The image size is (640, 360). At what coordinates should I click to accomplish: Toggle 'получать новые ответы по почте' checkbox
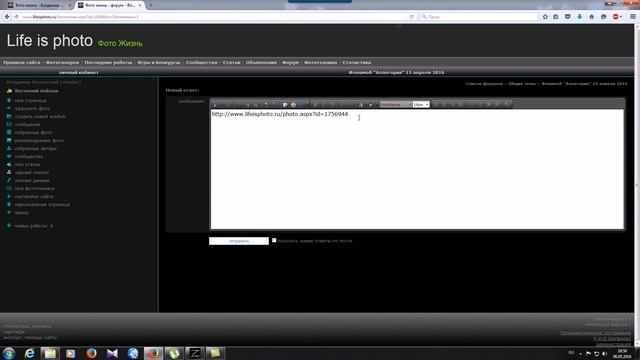click(274, 240)
